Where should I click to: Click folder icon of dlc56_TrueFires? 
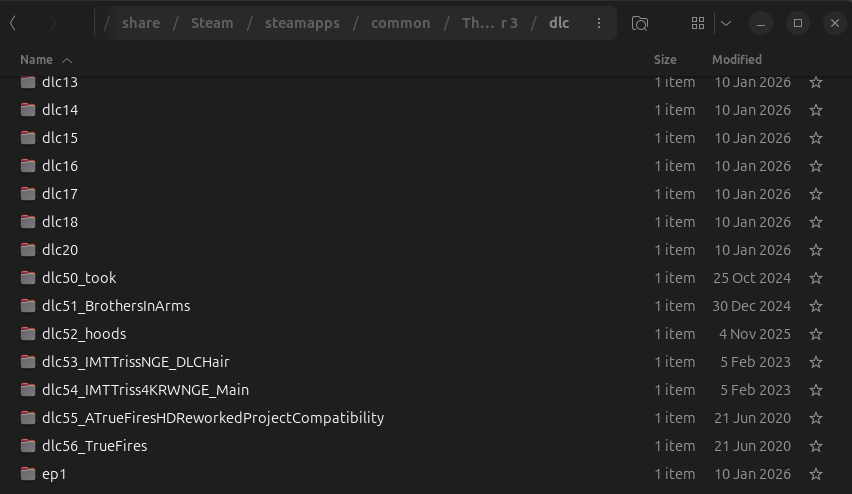[28, 446]
